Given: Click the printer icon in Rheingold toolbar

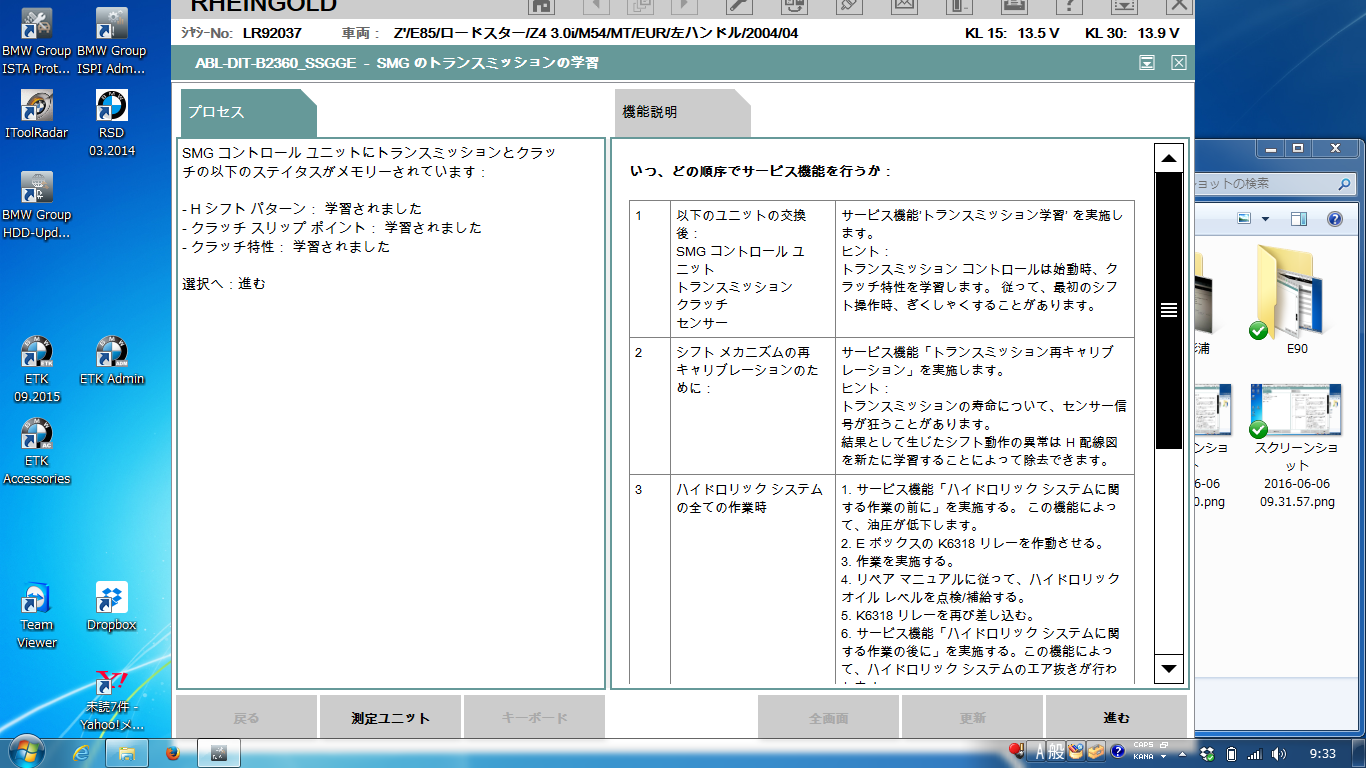Looking at the screenshot, I should tap(1014, 7).
